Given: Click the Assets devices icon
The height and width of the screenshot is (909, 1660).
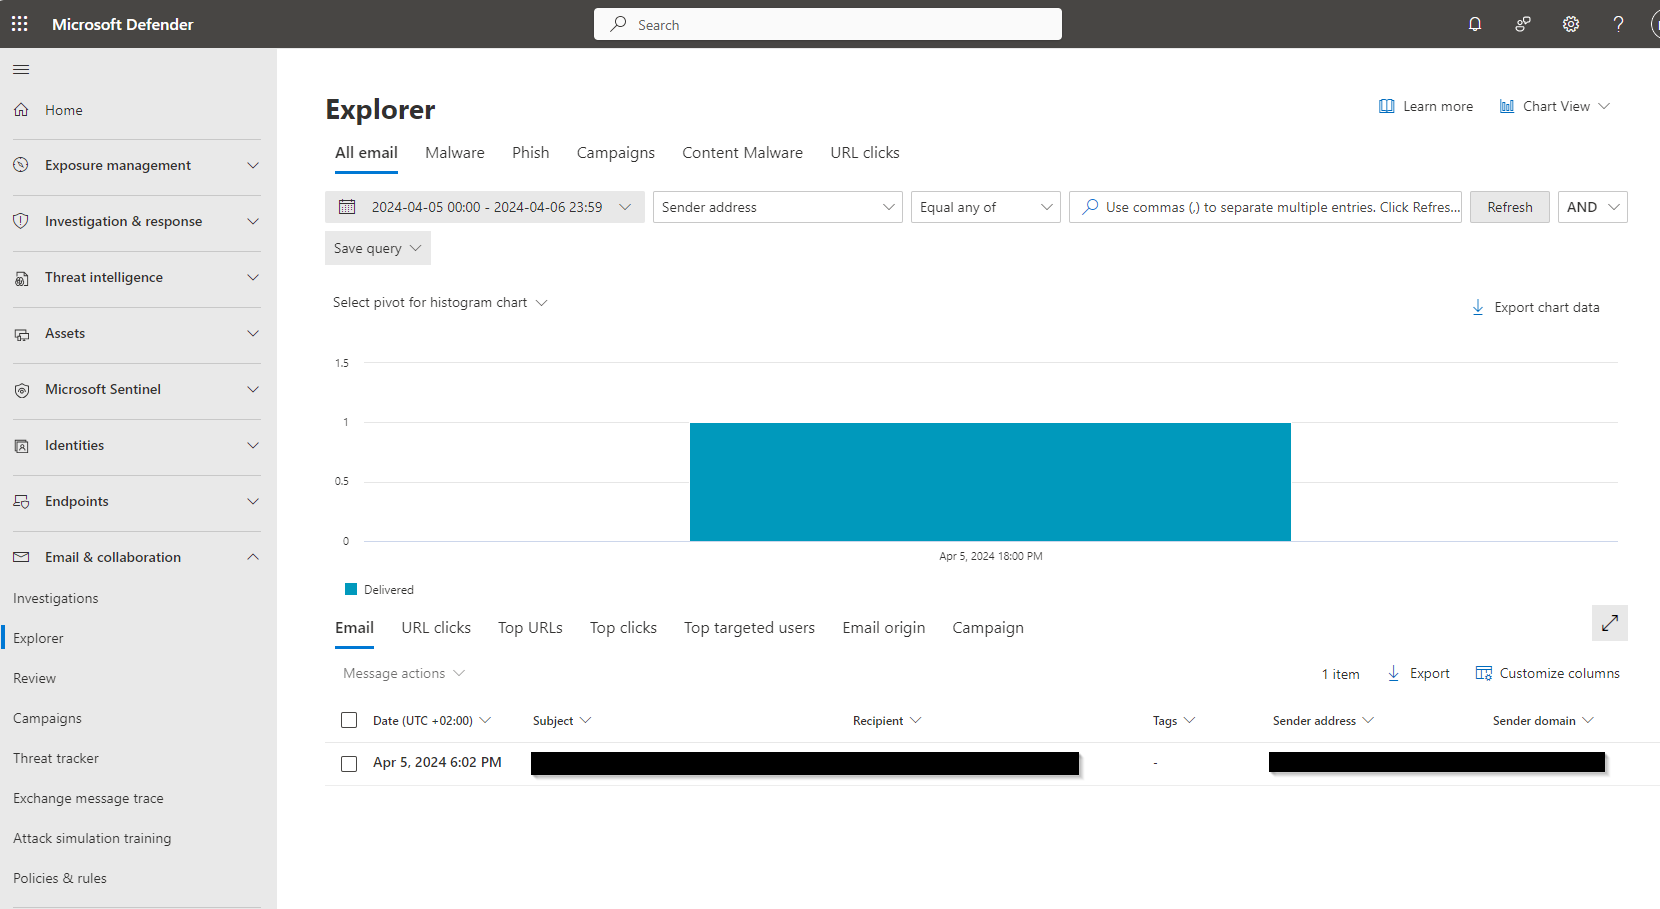Looking at the screenshot, I should pyautogui.click(x=21, y=334).
